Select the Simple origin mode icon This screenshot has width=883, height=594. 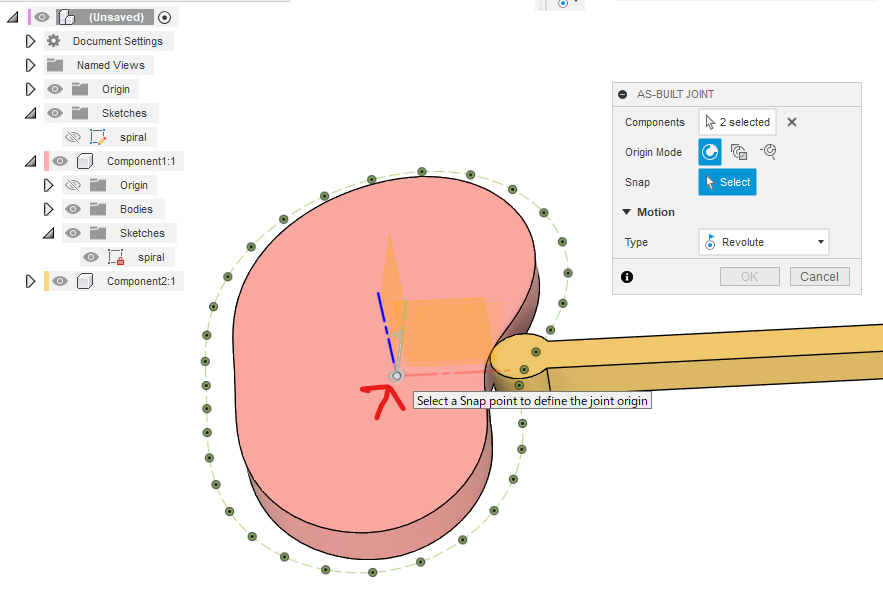click(709, 152)
